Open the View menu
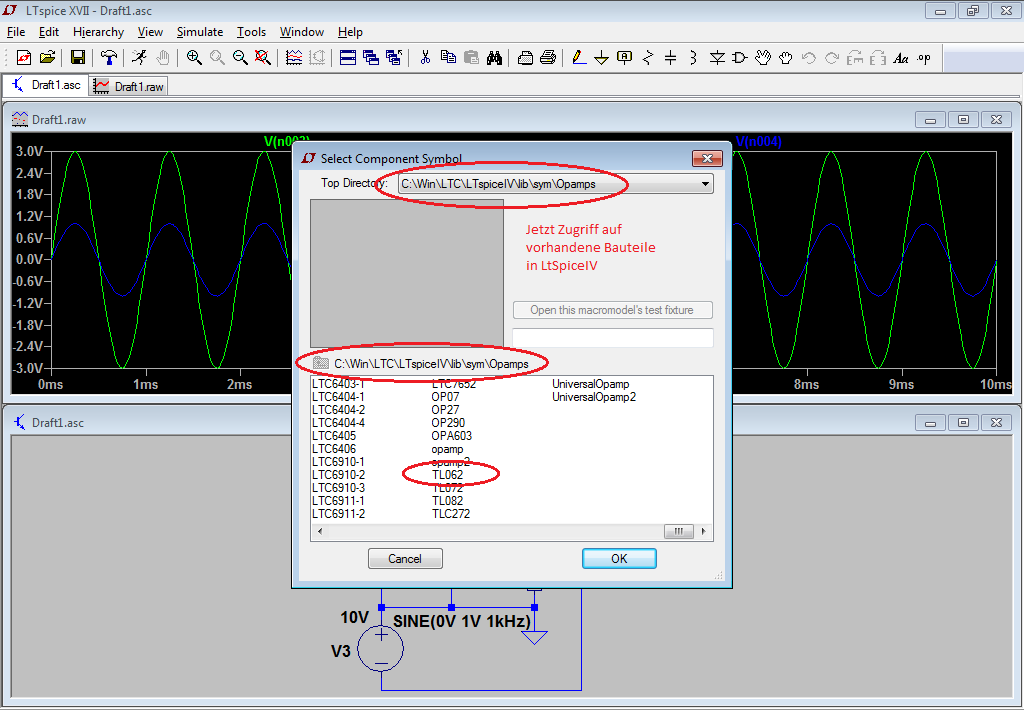Image resolution: width=1024 pixels, height=711 pixels. click(150, 32)
